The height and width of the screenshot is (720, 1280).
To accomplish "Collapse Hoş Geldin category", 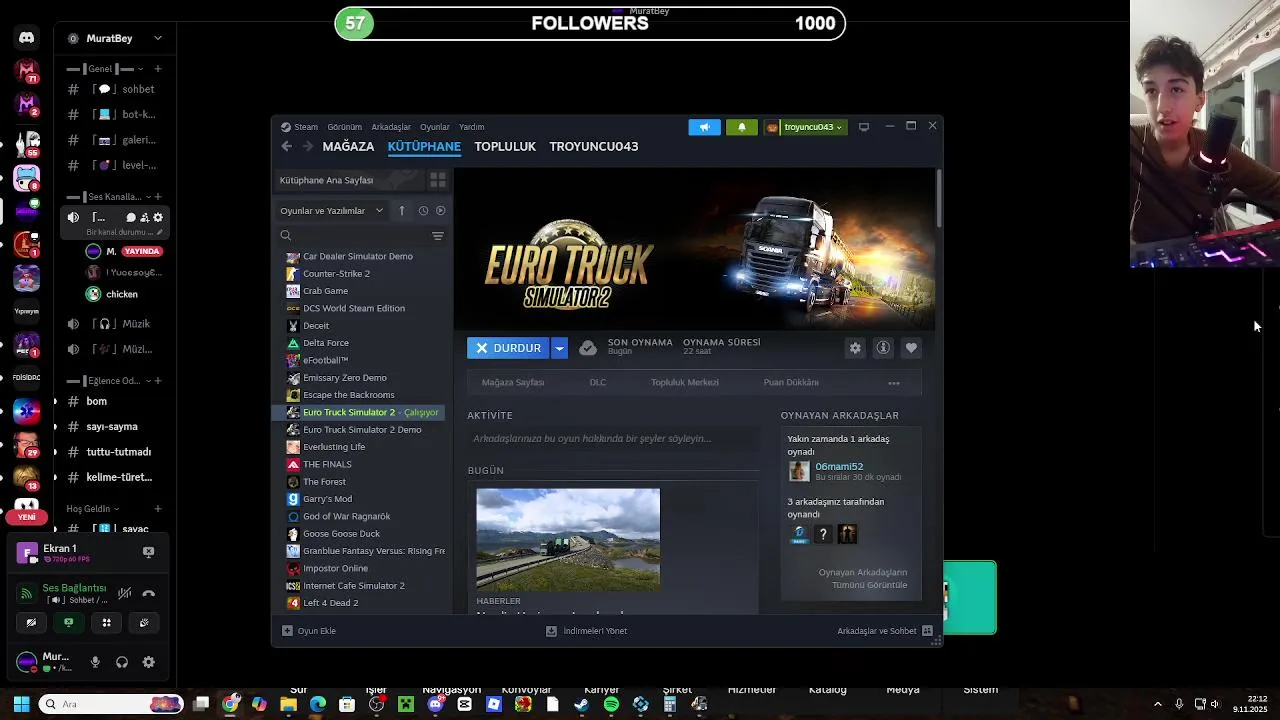I will (93, 509).
